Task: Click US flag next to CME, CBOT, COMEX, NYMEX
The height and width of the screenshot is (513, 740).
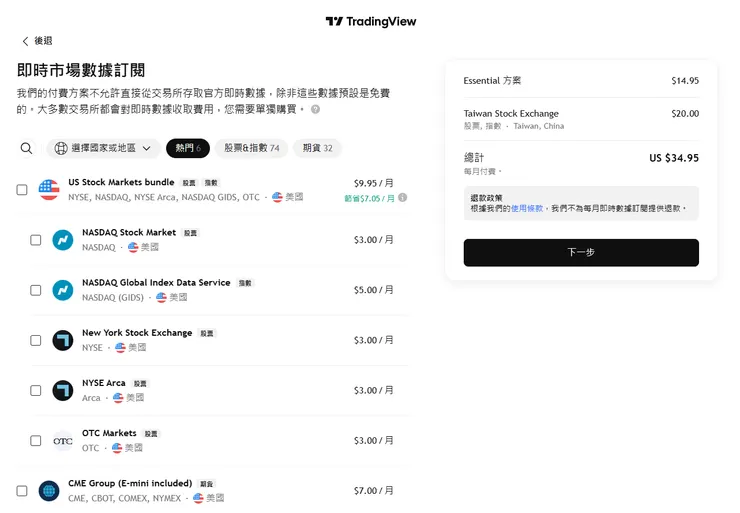Action: click(198, 498)
